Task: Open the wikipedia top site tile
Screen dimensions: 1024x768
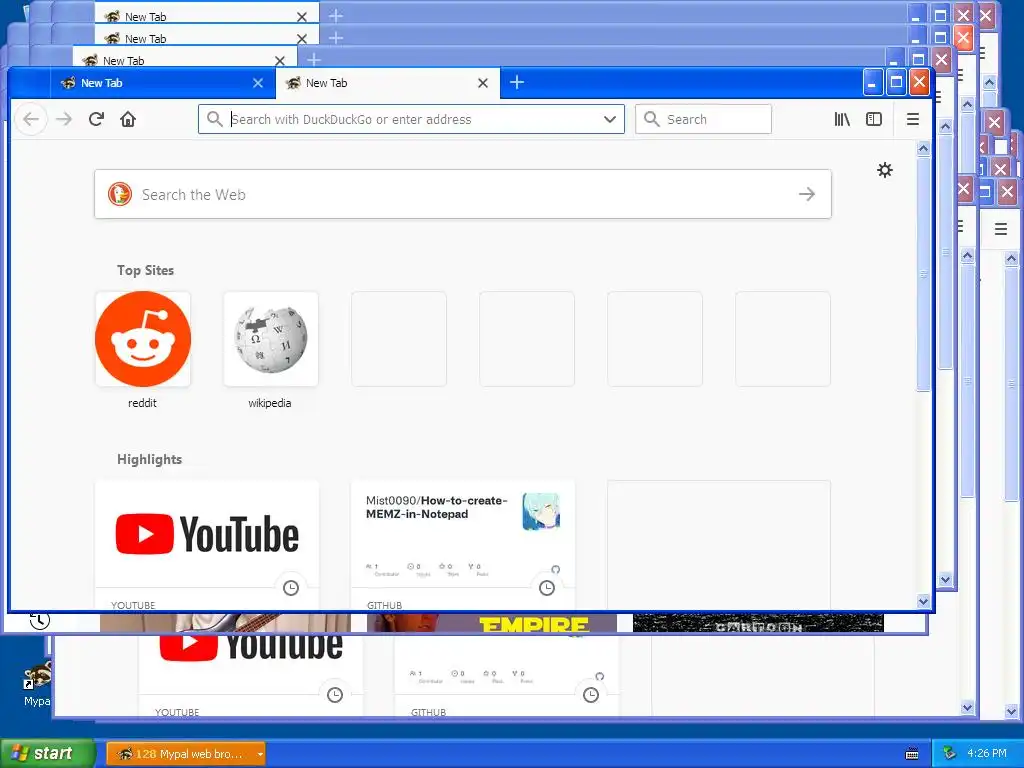Action: pyautogui.click(x=271, y=339)
